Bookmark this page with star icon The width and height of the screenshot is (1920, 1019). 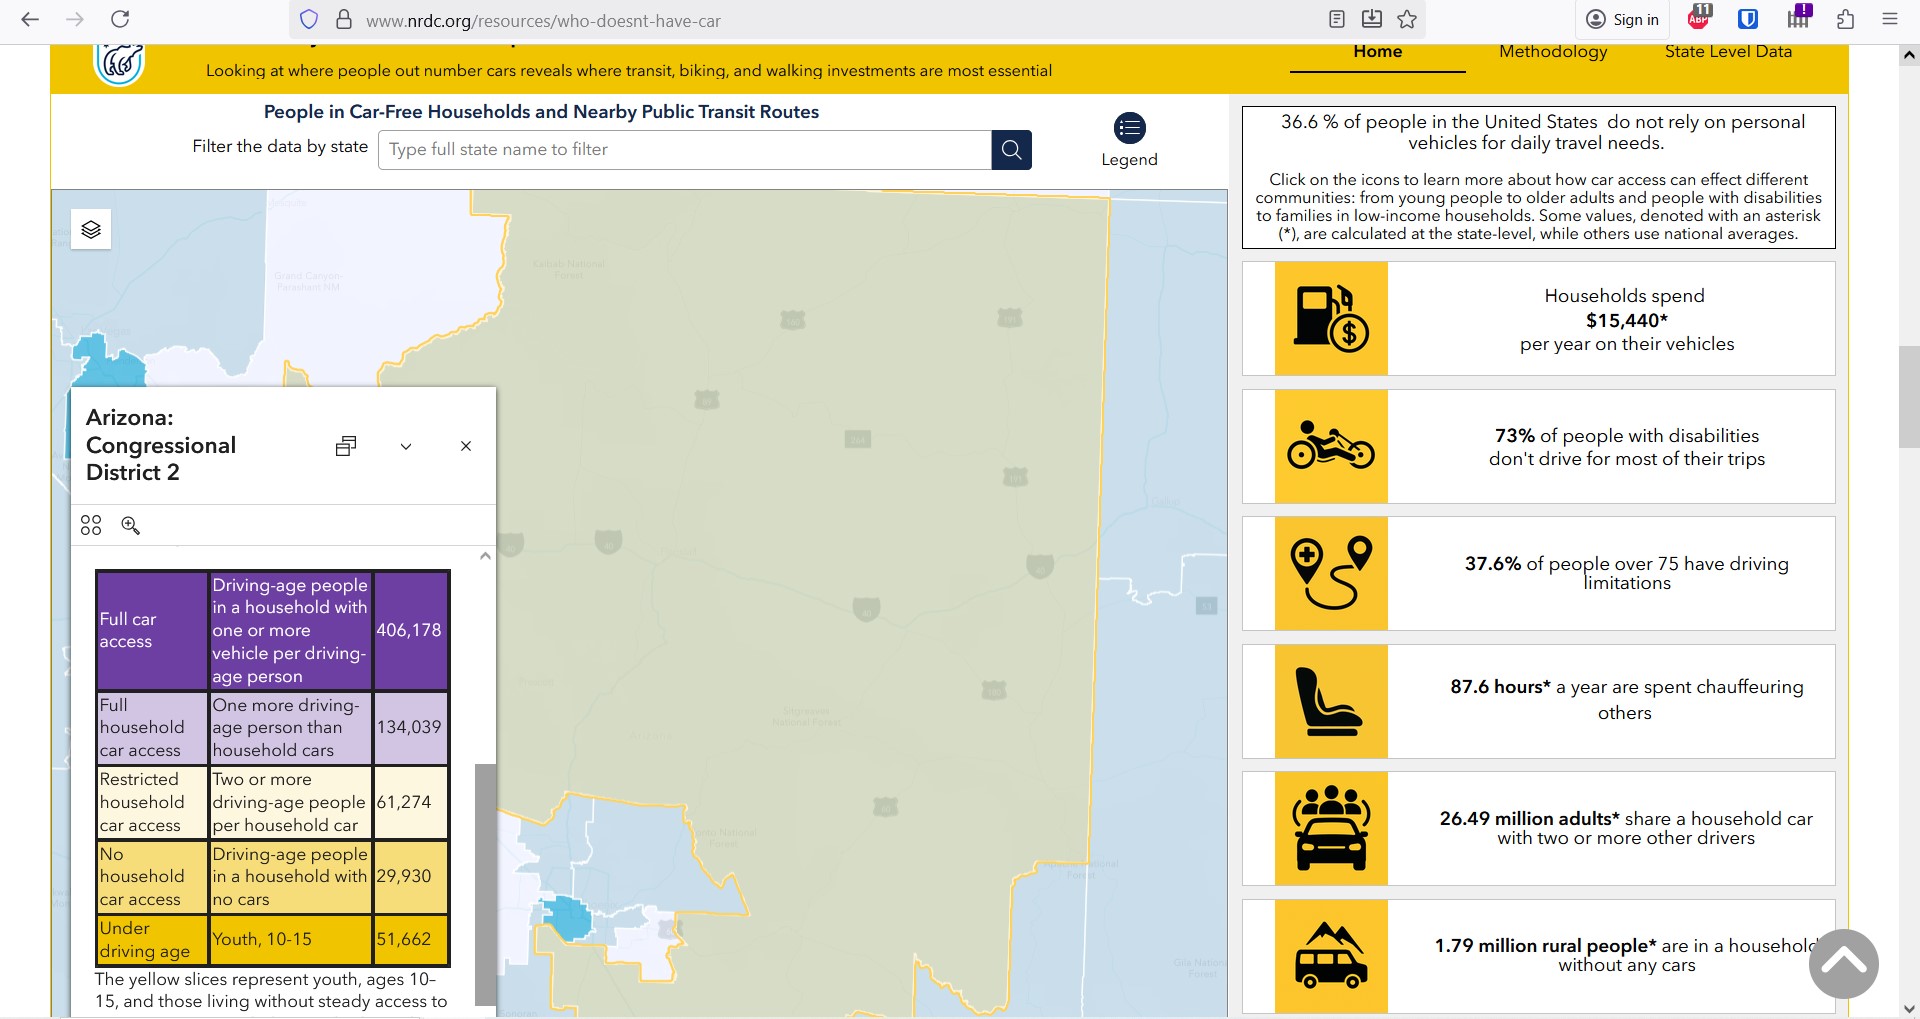point(1407,20)
